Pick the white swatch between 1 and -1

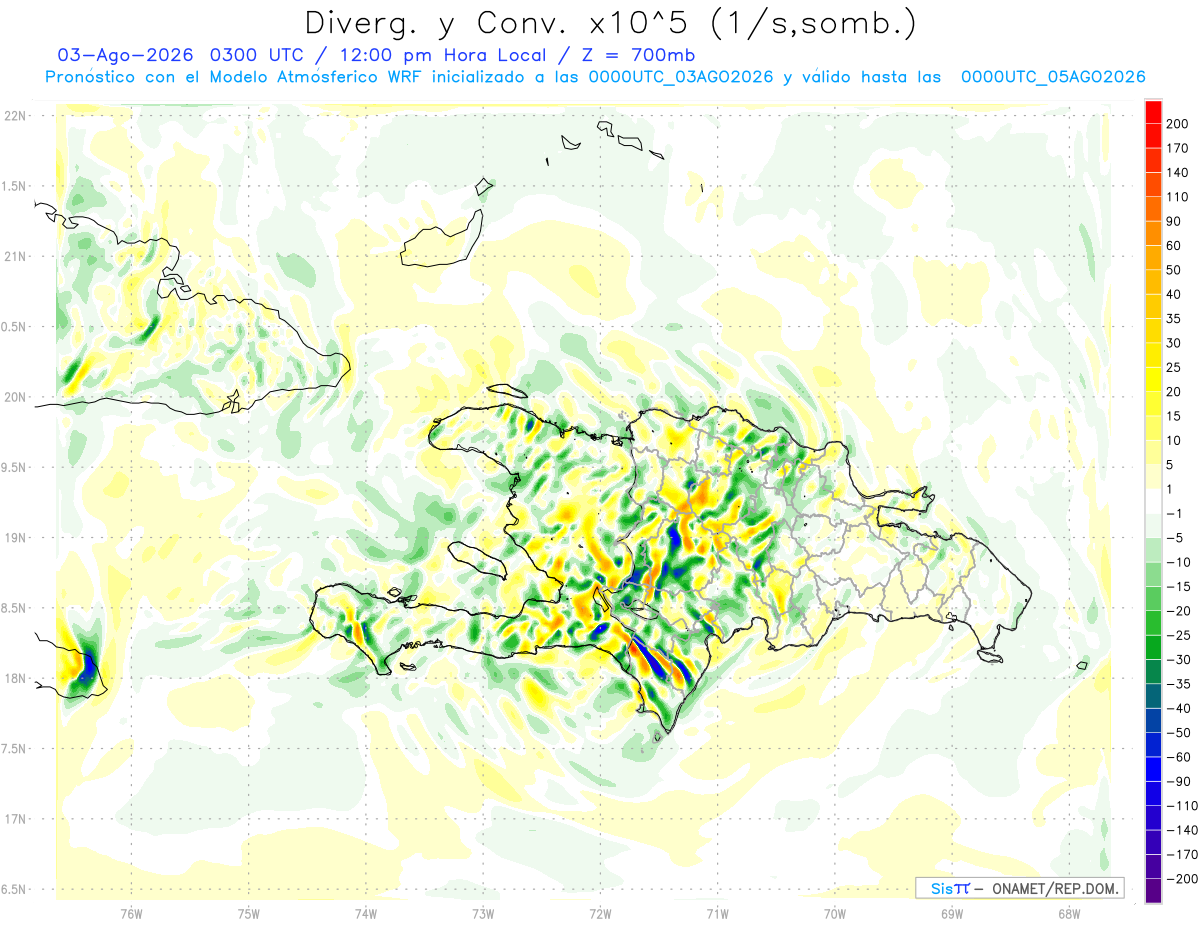click(x=1153, y=501)
